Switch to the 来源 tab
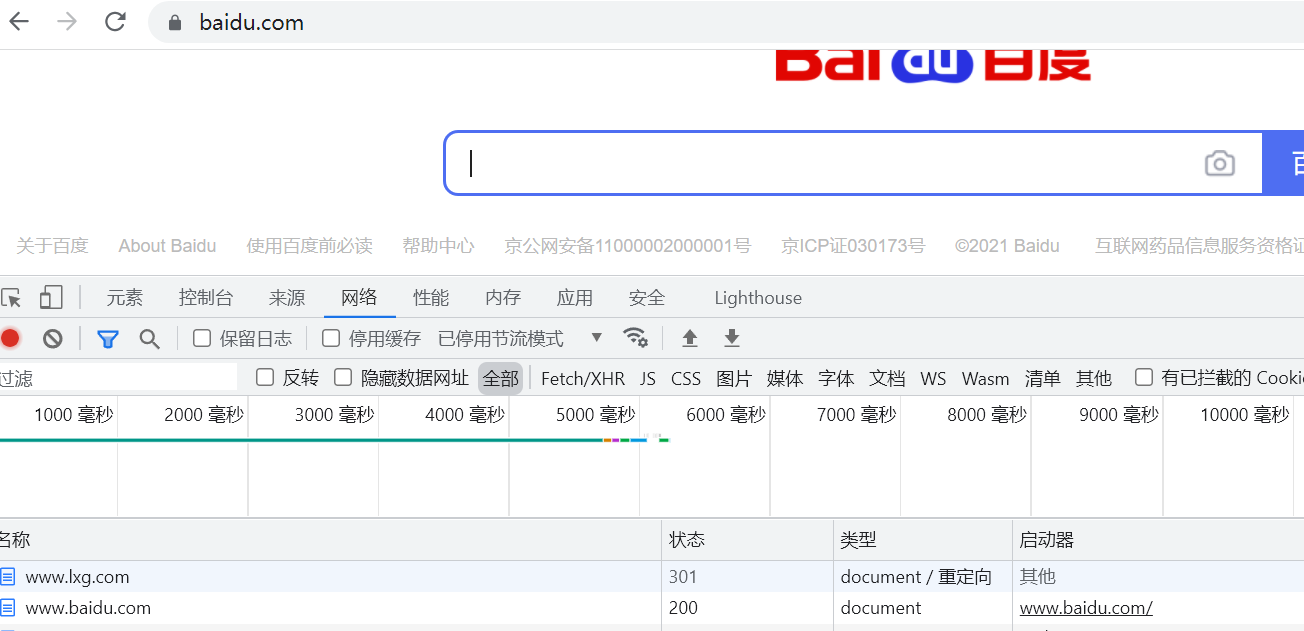The width and height of the screenshot is (1304, 631). coord(287,298)
